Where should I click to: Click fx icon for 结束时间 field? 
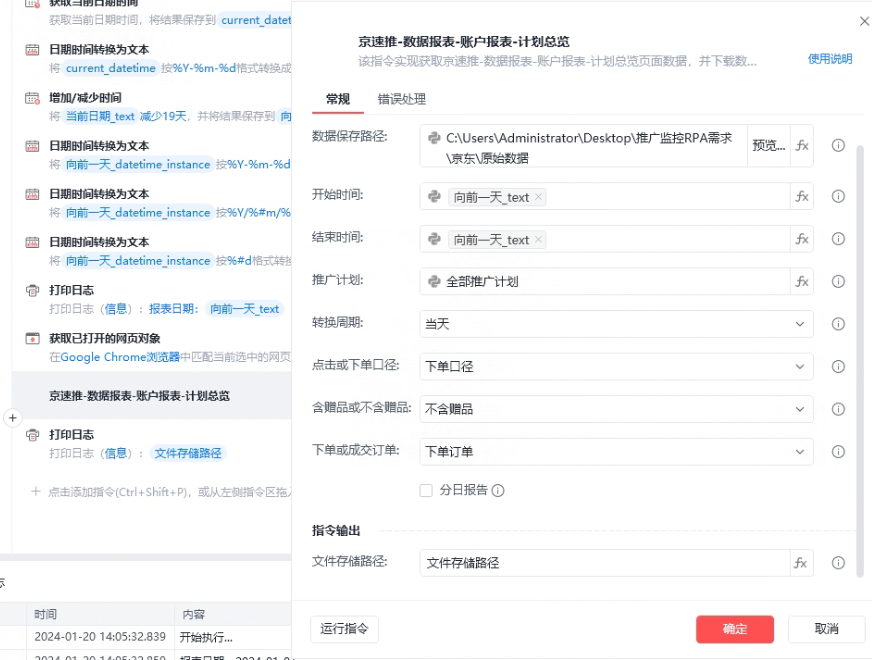tap(801, 239)
